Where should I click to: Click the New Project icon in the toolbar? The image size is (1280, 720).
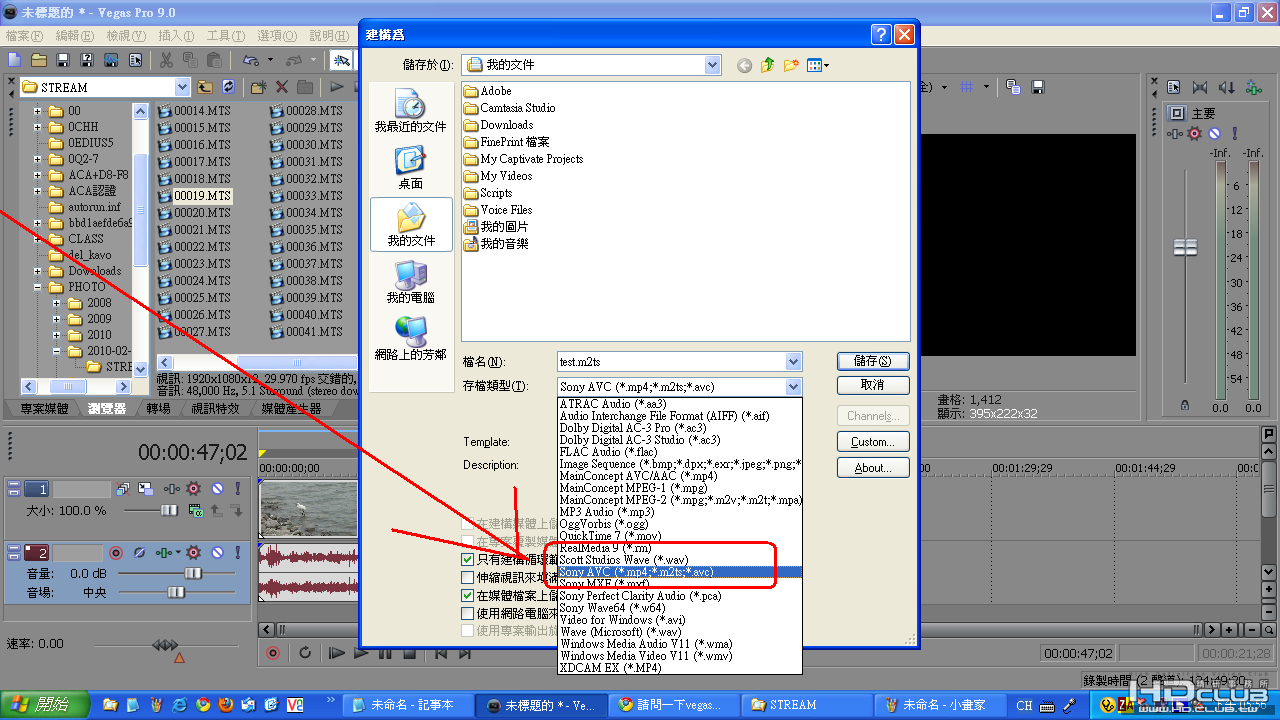(x=14, y=61)
